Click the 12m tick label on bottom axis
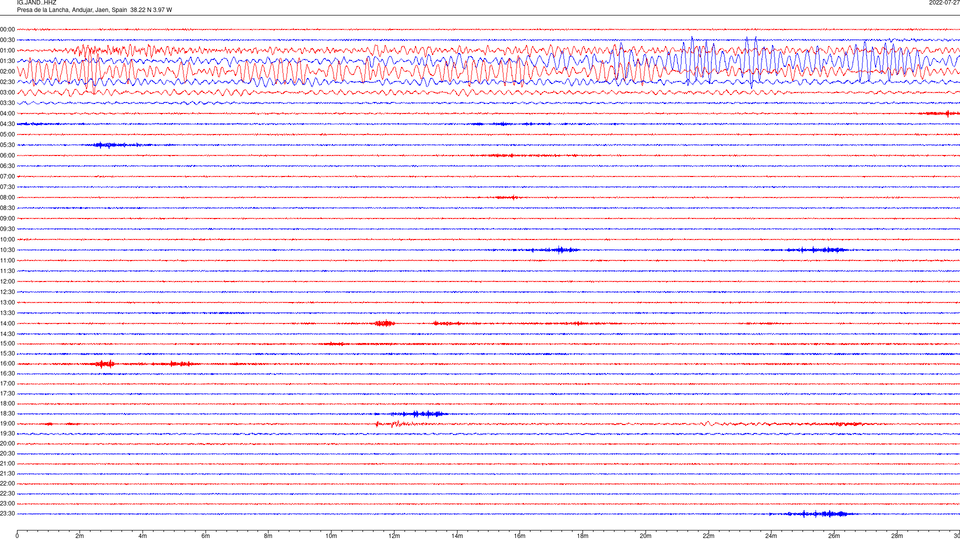The height and width of the screenshot is (540, 960). [x=394, y=536]
